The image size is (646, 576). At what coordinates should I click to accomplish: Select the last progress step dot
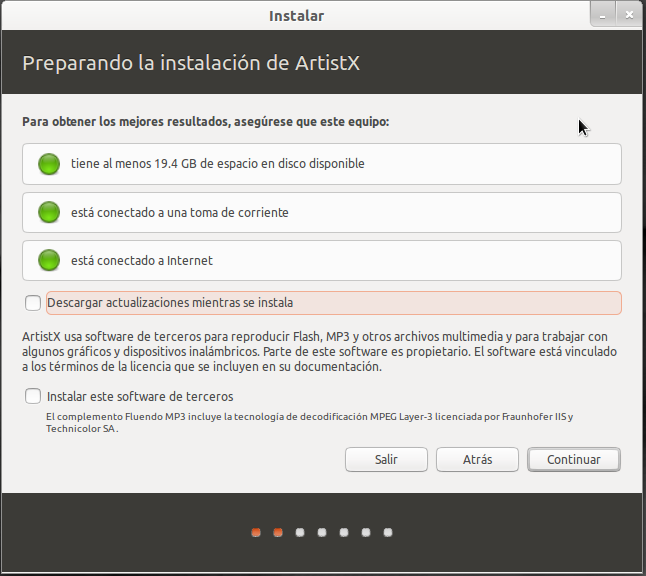pos(388,532)
